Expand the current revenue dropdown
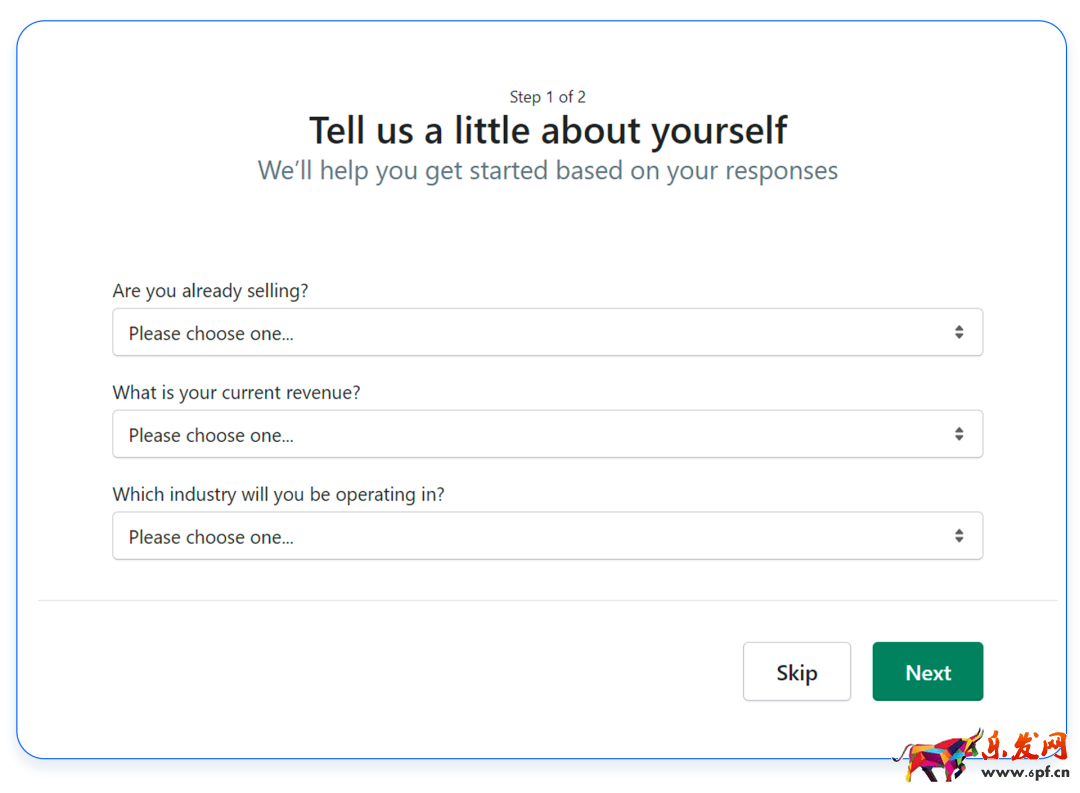This screenshot has height=793, width=1080. pos(547,434)
